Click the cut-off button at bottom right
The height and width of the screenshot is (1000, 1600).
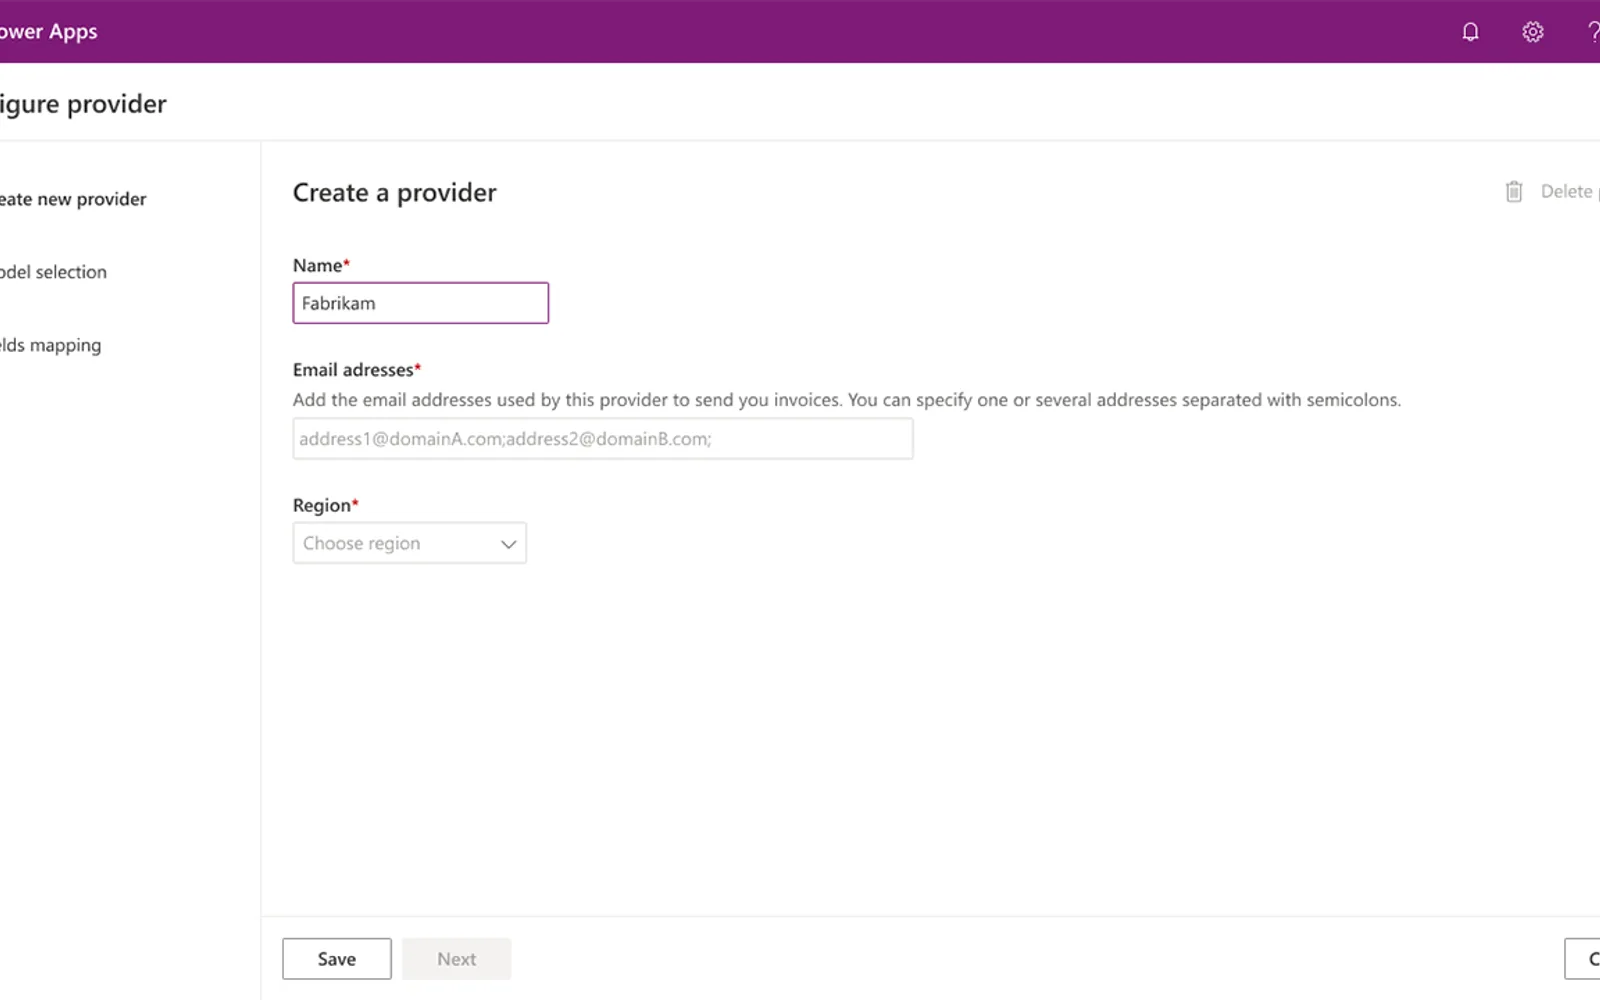pos(1582,959)
